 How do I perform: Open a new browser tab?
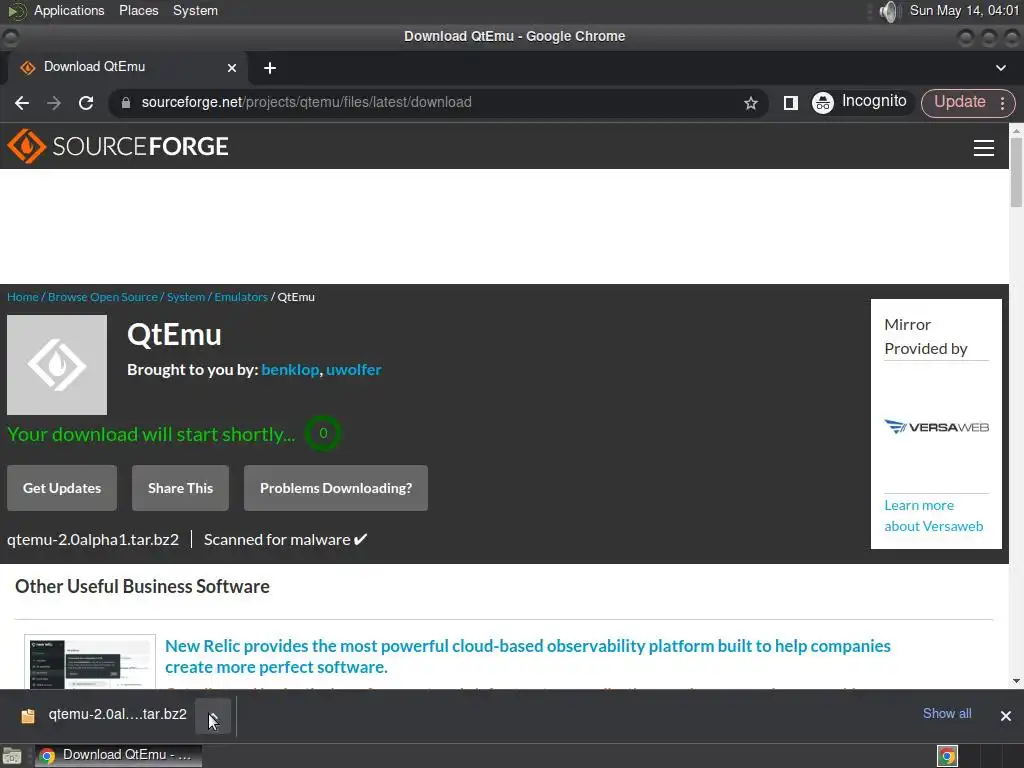(x=269, y=68)
